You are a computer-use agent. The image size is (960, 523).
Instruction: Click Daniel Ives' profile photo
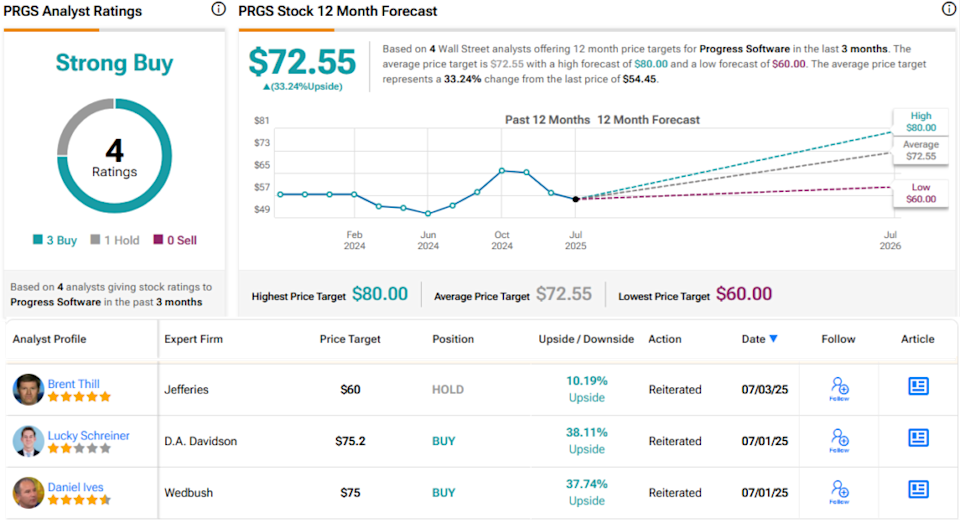pyautogui.click(x=28, y=492)
